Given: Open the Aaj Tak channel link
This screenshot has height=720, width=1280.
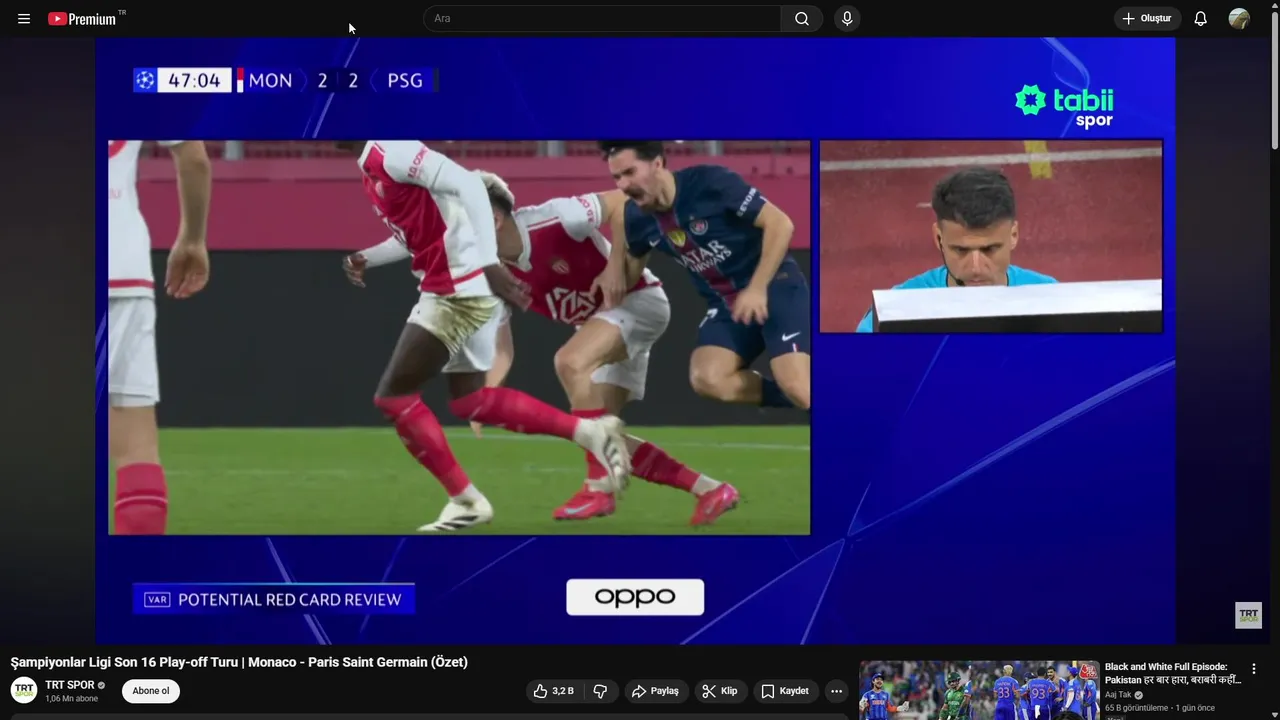Looking at the screenshot, I should (1118, 695).
